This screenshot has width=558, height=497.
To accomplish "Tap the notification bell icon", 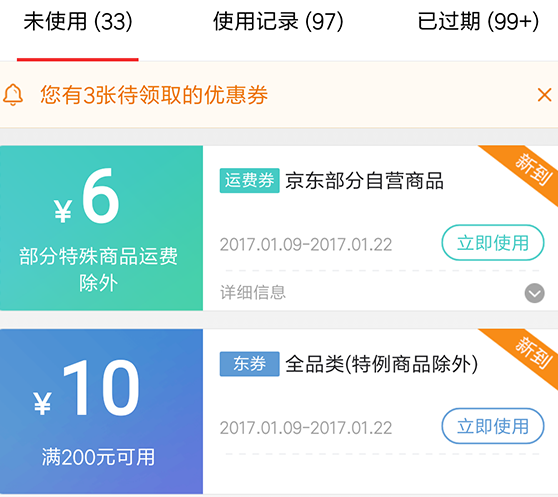I will [13, 95].
